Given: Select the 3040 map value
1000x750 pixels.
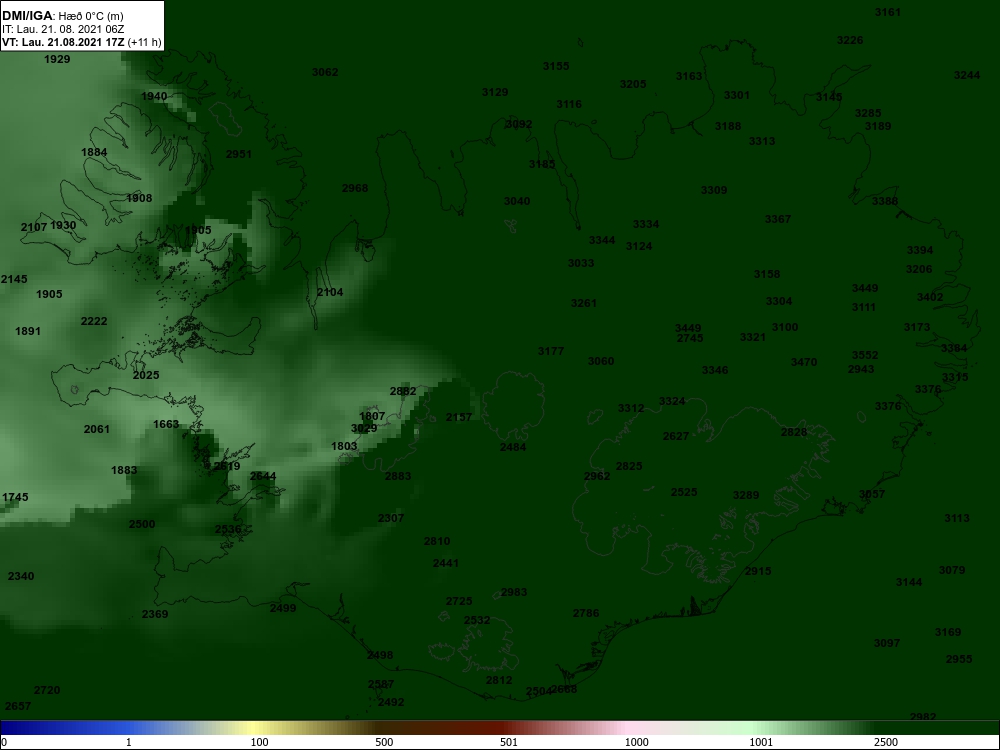Looking at the screenshot, I should click(517, 202).
